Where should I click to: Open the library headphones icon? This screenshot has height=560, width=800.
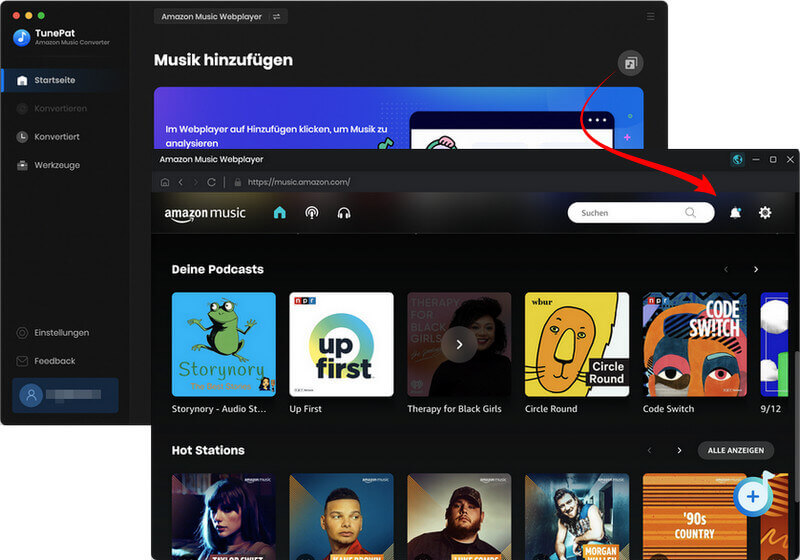click(x=344, y=213)
